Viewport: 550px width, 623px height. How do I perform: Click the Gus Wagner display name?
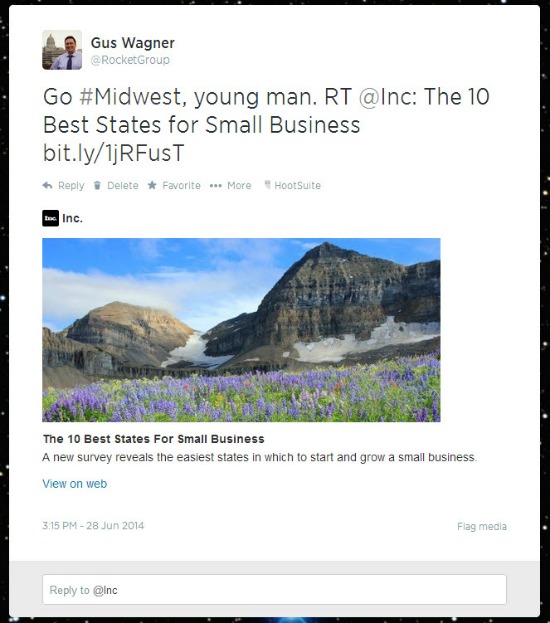(x=133, y=43)
